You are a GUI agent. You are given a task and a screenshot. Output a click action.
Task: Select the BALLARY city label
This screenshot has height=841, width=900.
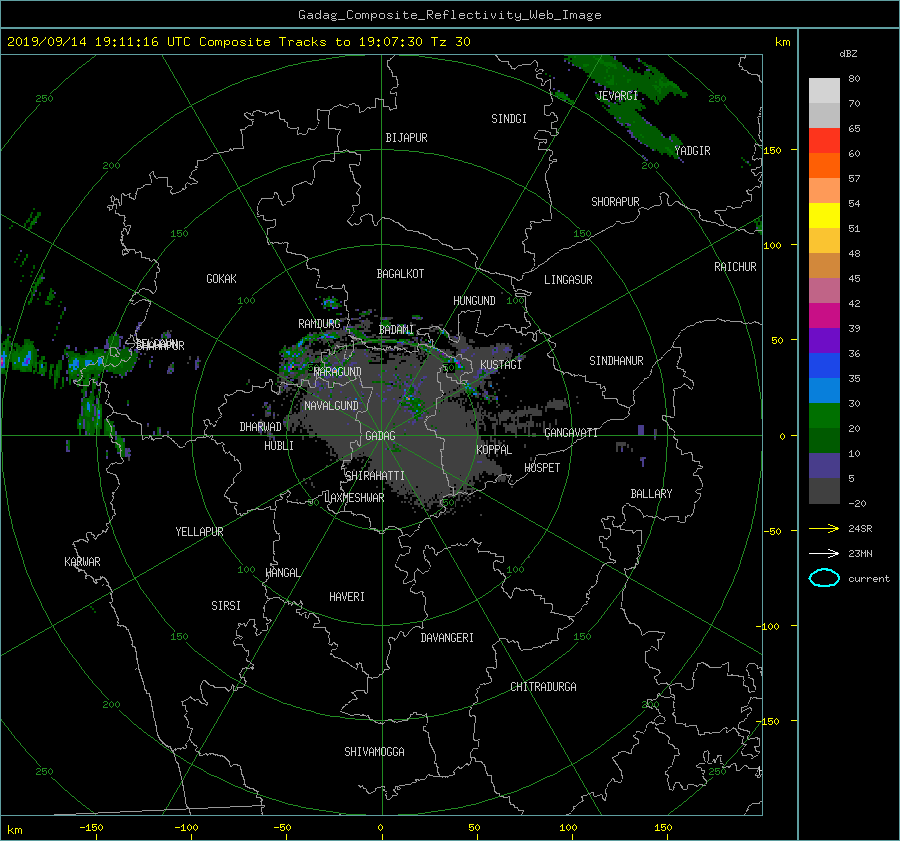coord(651,494)
